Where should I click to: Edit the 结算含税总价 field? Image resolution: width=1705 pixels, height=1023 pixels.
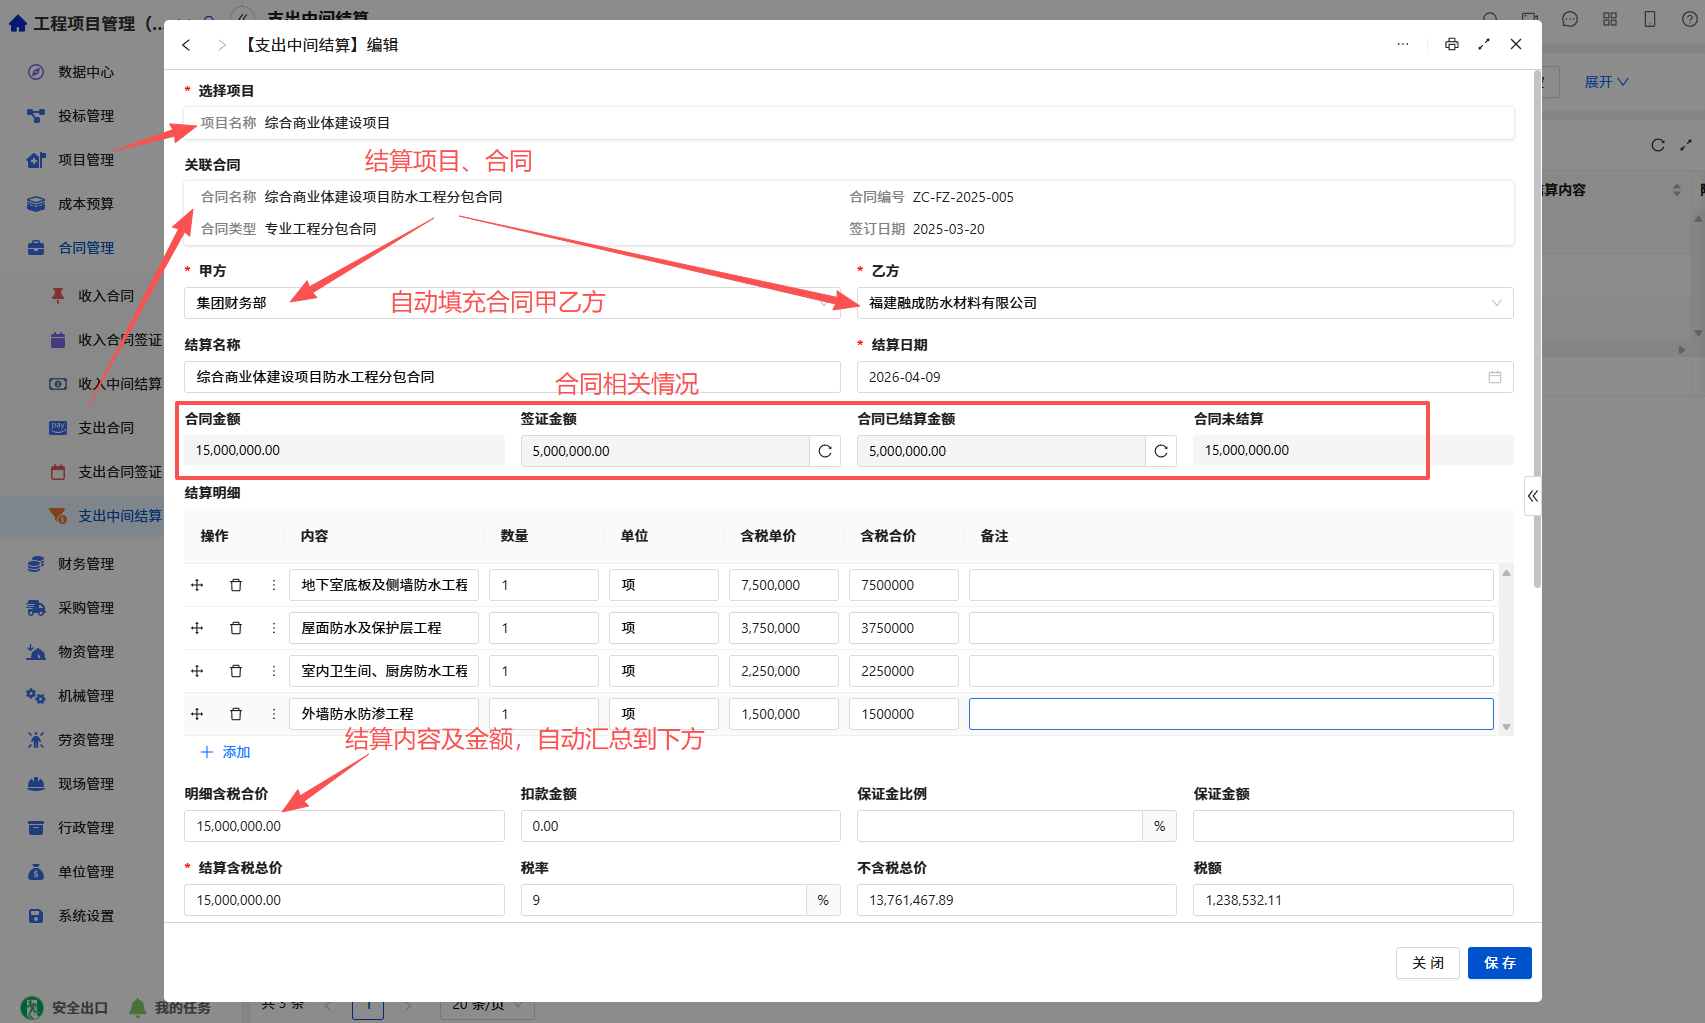(344, 900)
